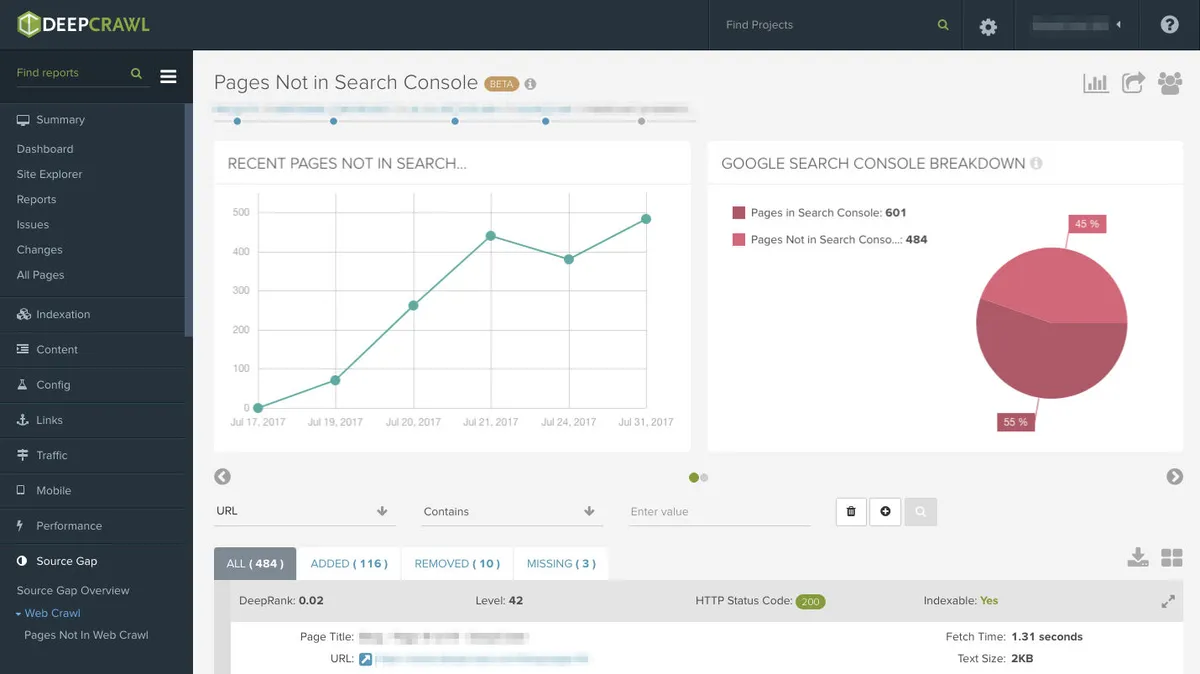The image size is (1200, 674).
Task: Click the share report icon
Action: 1133,83
